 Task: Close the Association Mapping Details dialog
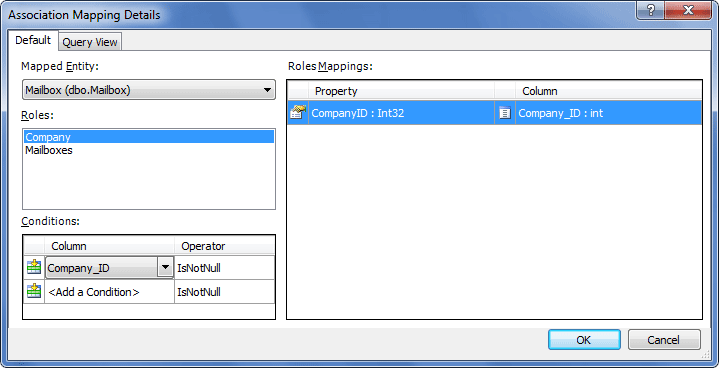[x=688, y=11]
